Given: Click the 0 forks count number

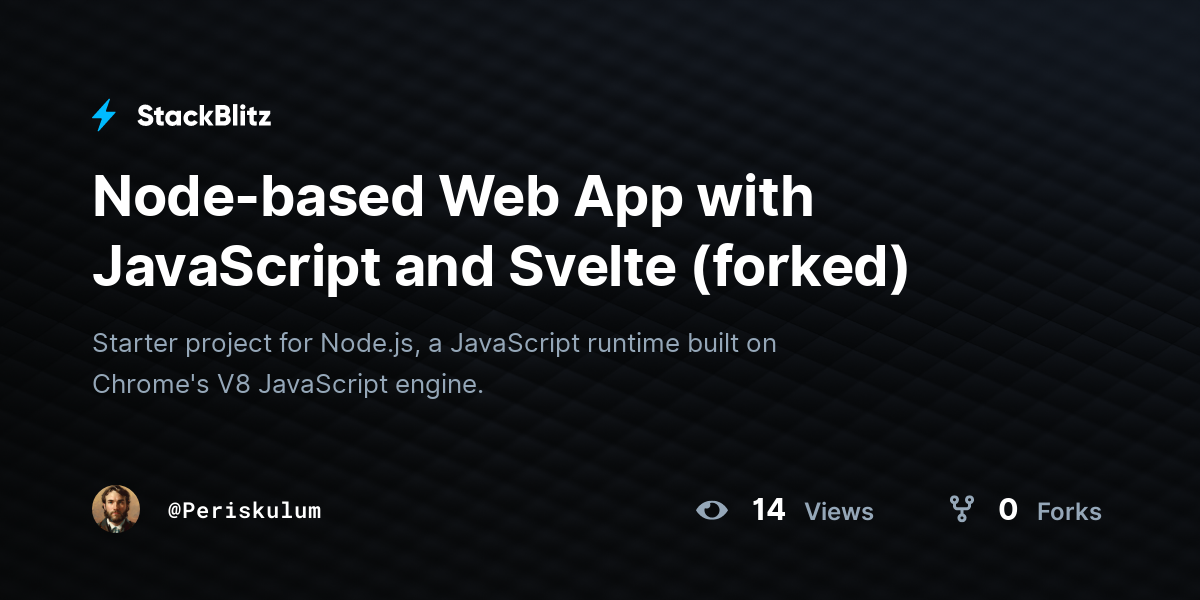Looking at the screenshot, I should click(1008, 510).
